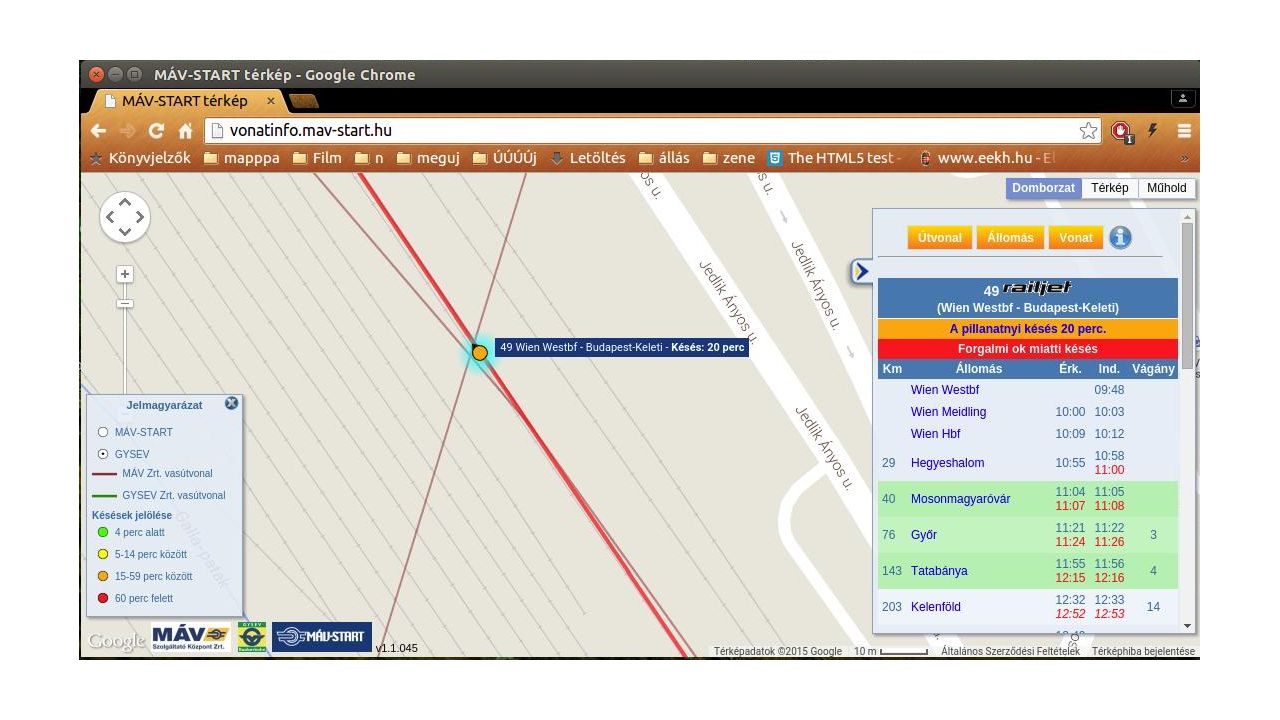The height and width of the screenshot is (720, 1280).
Task: Open the Film bookmark folder
Action: point(317,158)
